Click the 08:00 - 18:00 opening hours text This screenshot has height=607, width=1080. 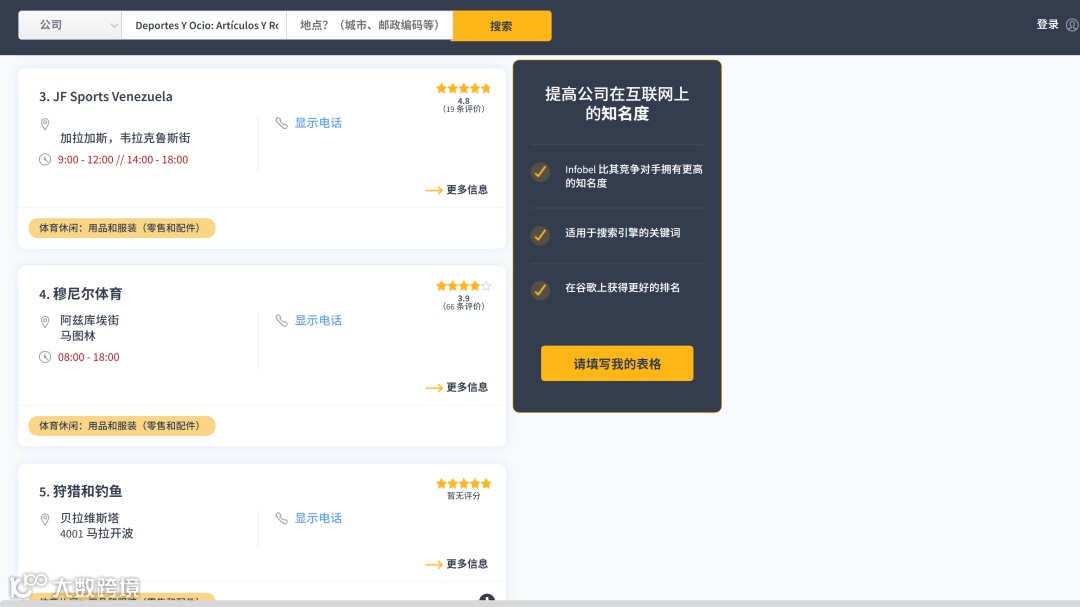(88, 357)
